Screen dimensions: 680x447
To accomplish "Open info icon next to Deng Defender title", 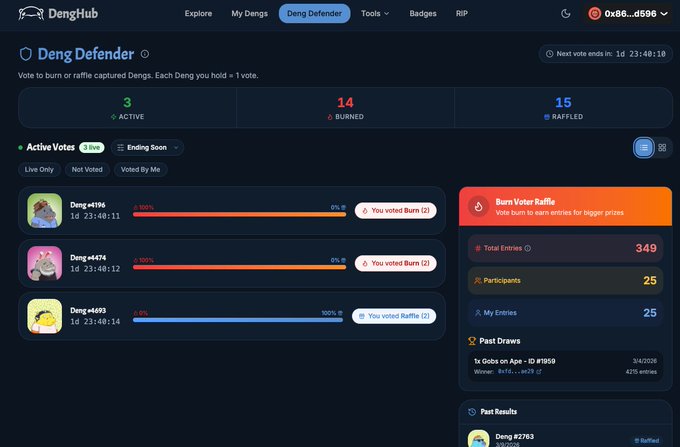I will coord(145,54).
